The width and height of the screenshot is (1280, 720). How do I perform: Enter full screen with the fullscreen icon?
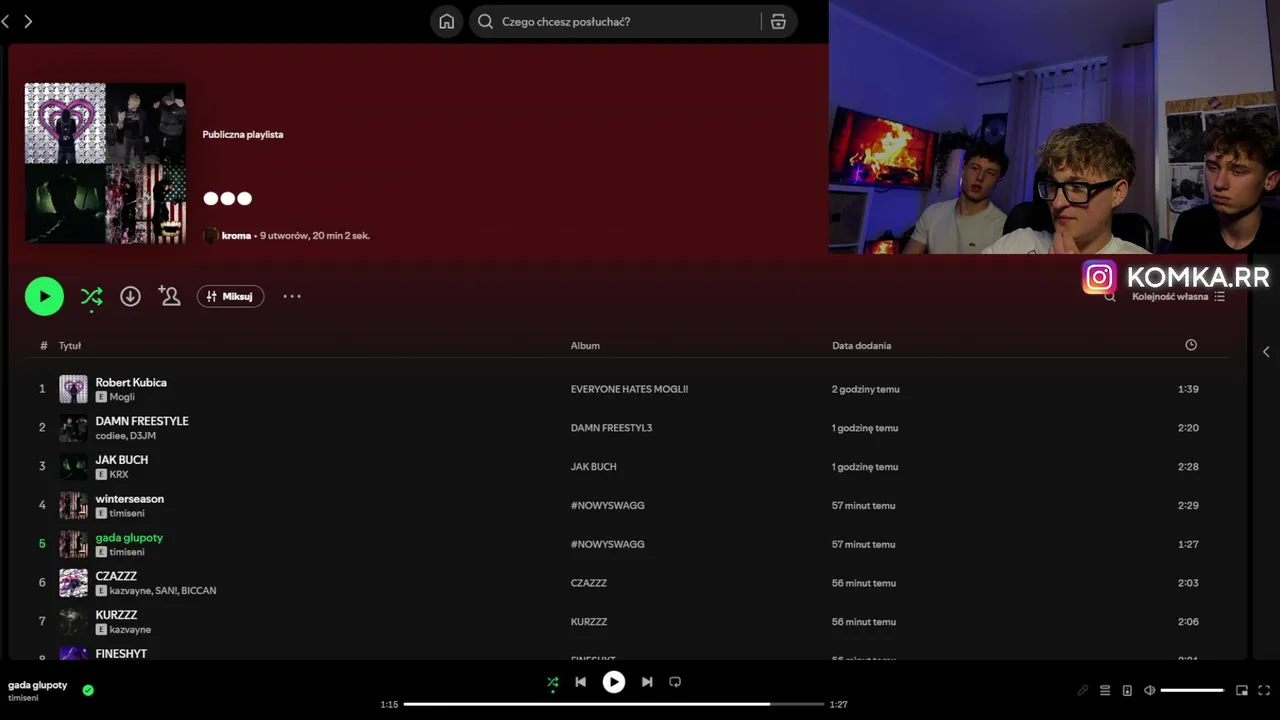1264,690
